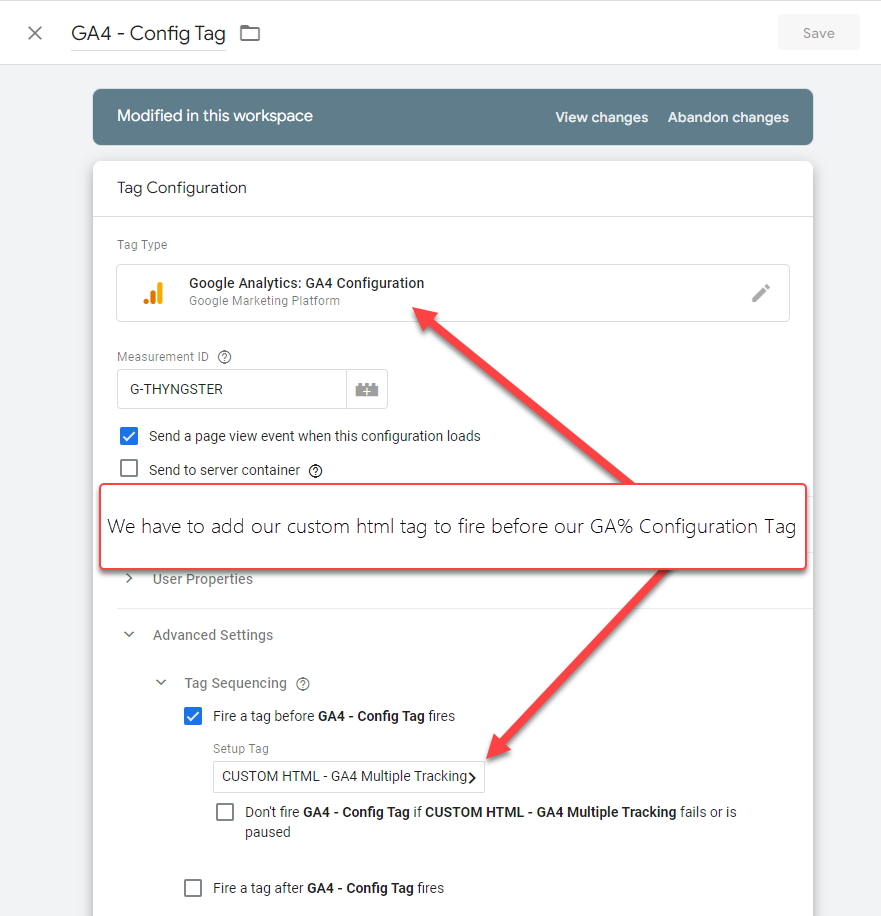Viewport: 881px width, 916px height.
Task: Click the folder icon beside tag name
Action: [x=250, y=33]
